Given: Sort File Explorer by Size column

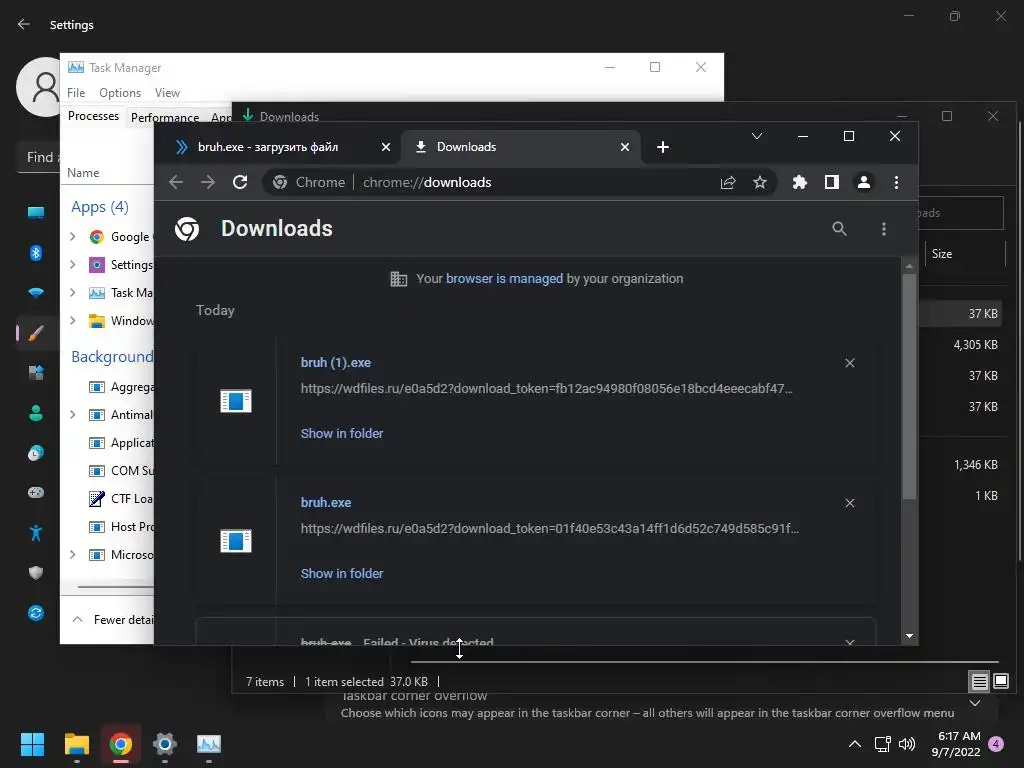Looking at the screenshot, I should pyautogui.click(x=942, y=253).
